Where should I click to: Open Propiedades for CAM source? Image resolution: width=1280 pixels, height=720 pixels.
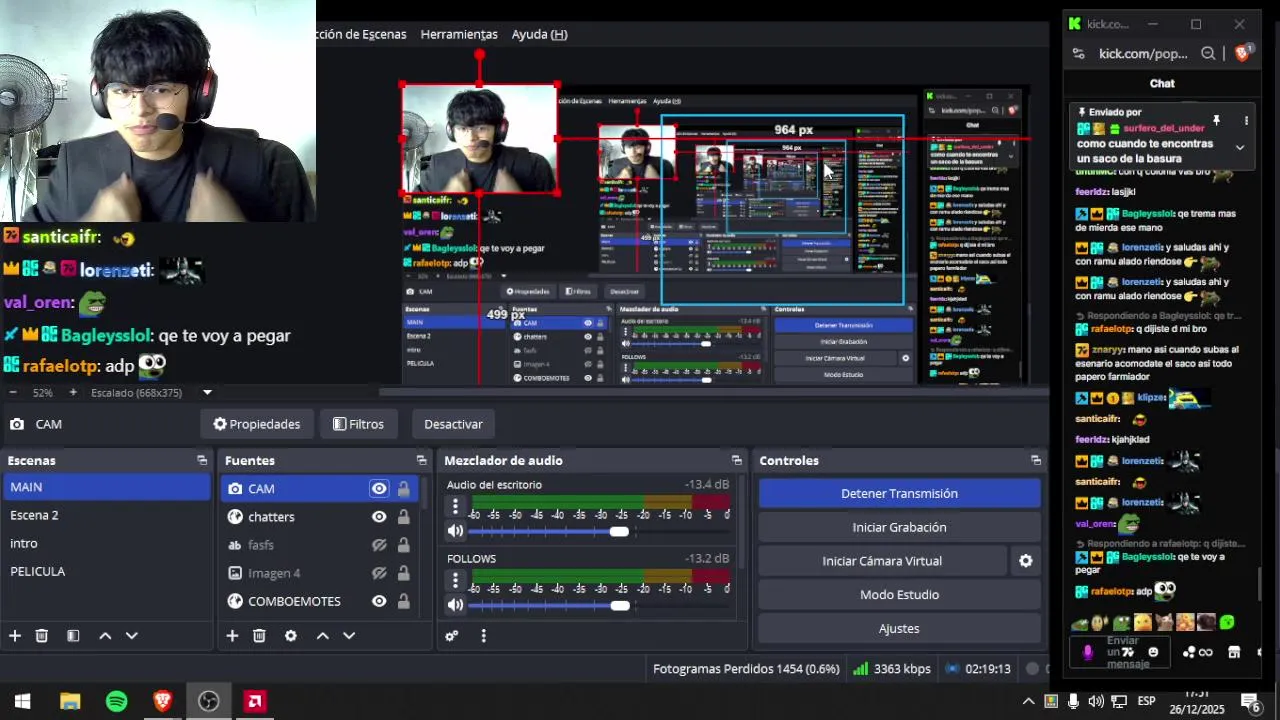(257, 424)
